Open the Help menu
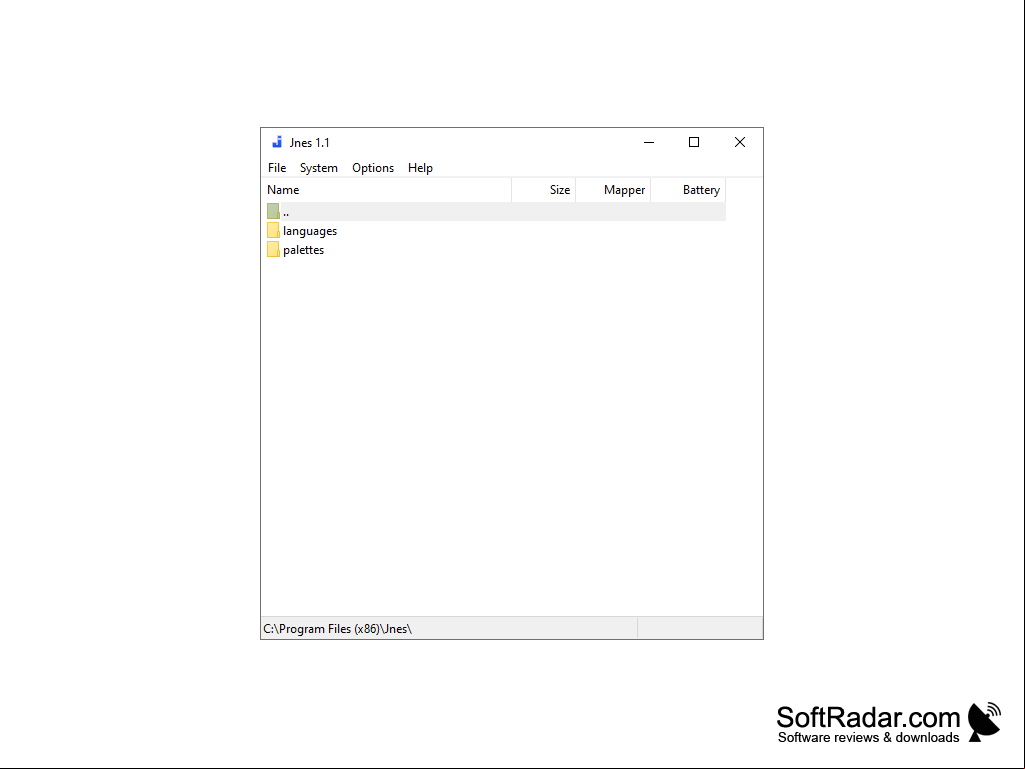Screen dimensions: 1025x769 [420, 168]
